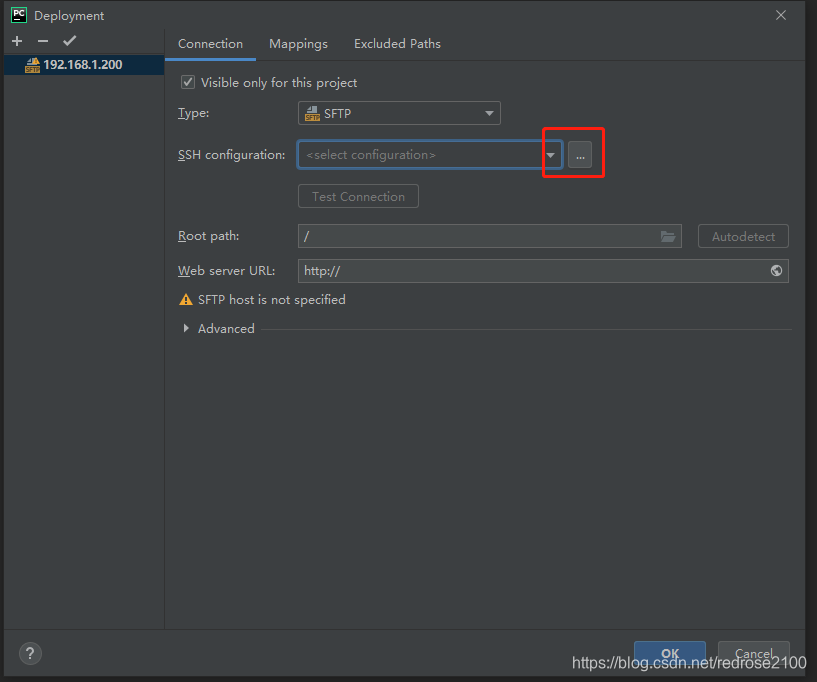
Task: Open the Connection tab
Action: coord(211,44)
